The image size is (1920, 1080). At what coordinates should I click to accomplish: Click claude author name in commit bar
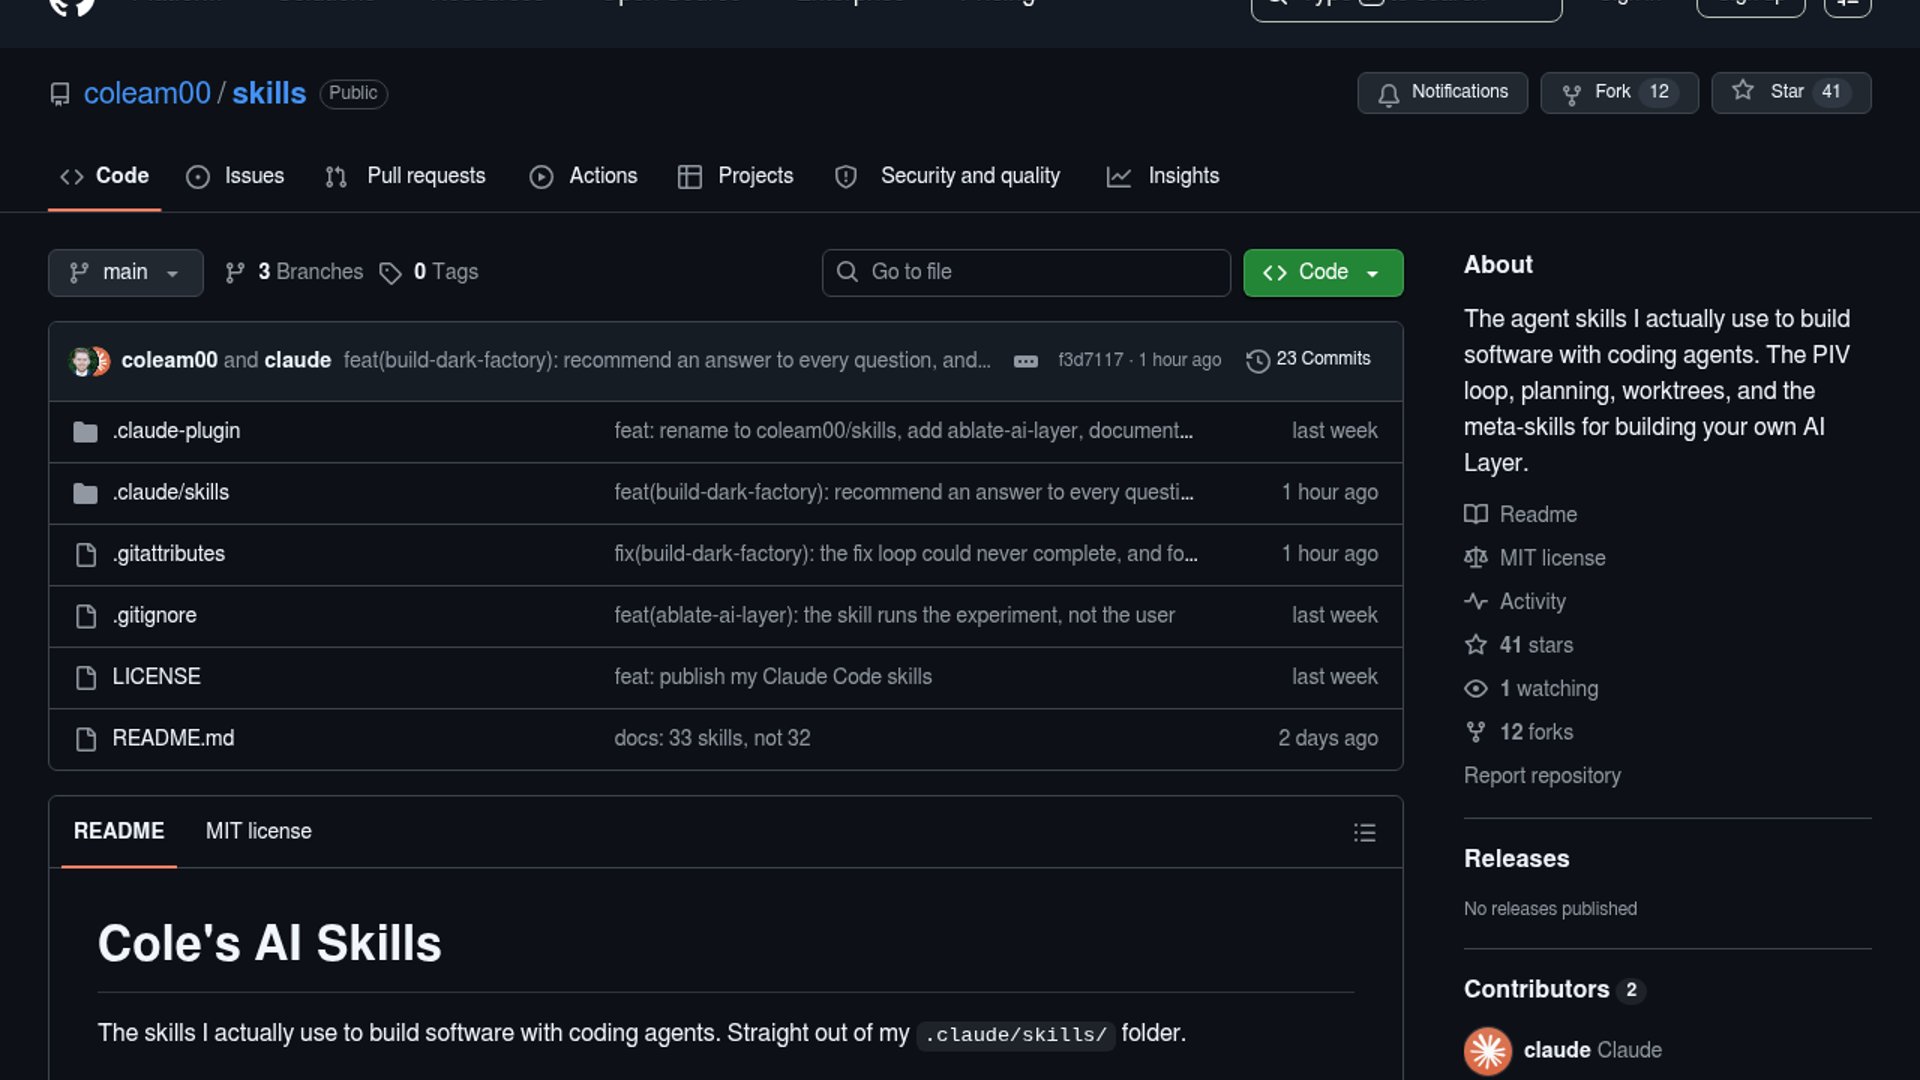[297, 360]
